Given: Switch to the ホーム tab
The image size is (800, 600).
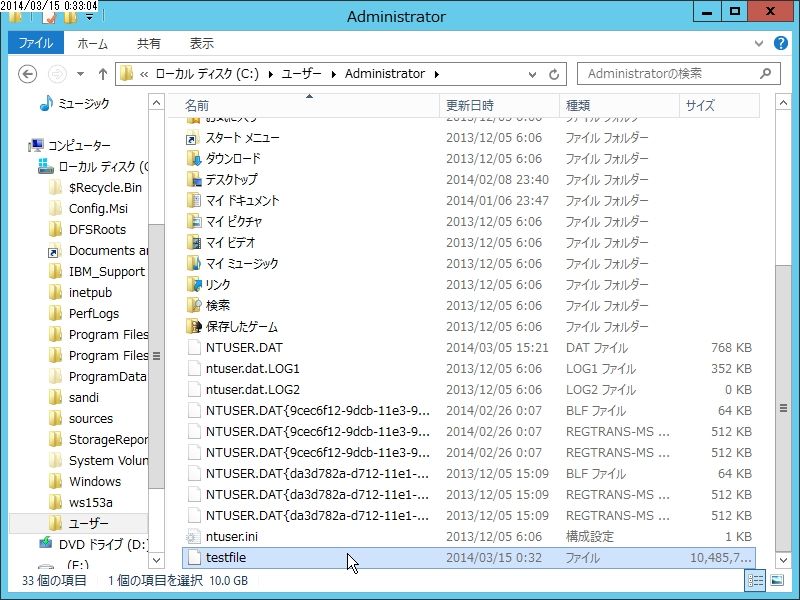Looking at the screenshot, I should (x=92, y=44).
